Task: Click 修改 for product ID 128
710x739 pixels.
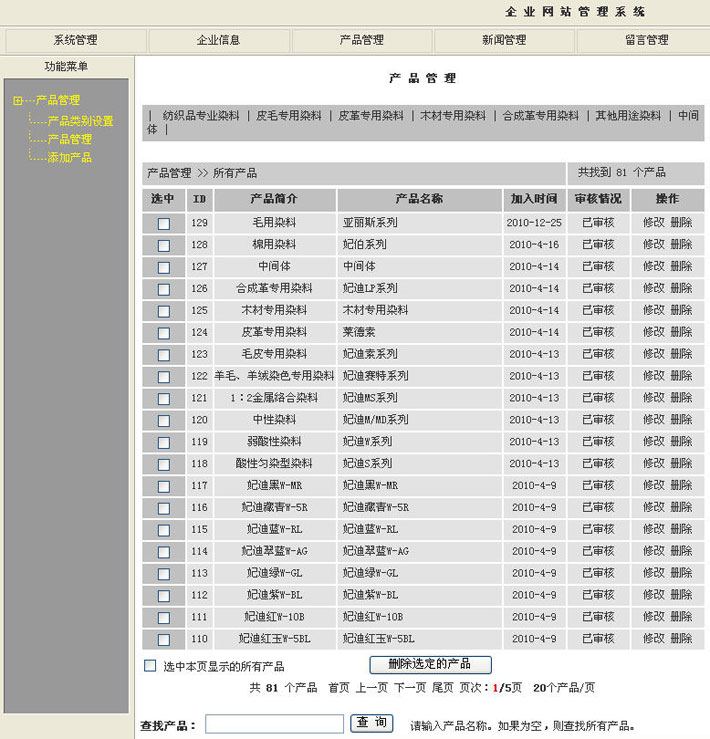Action: tap(654, 245)
